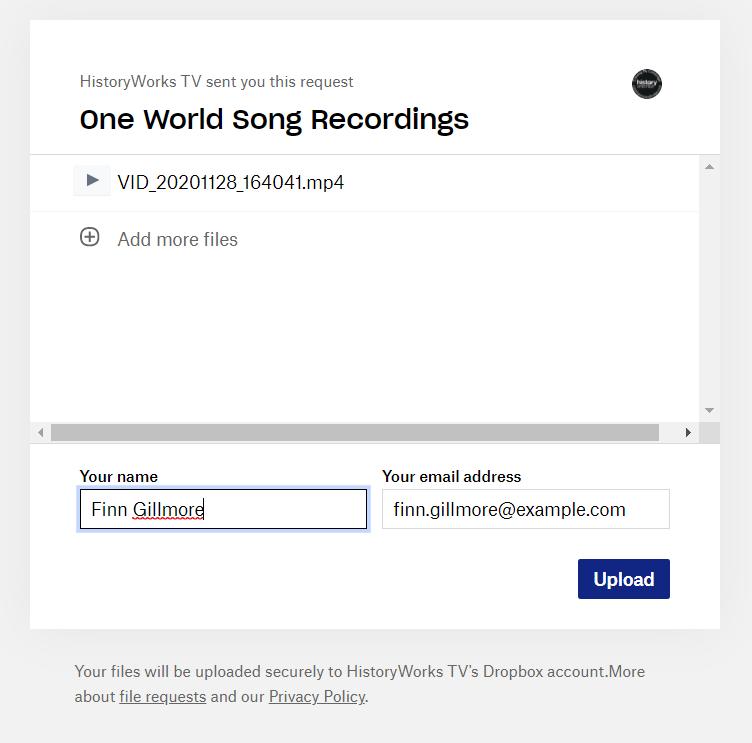Click the play icon beside VID_20201128_164041.mp4
Viewport: 752px width, 743px height.
(92, 180)
